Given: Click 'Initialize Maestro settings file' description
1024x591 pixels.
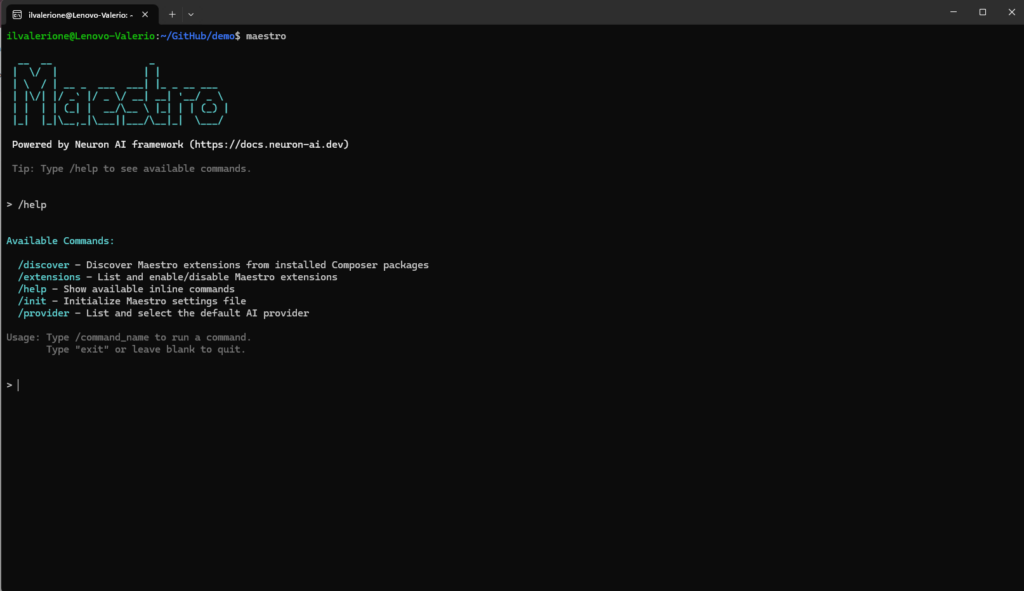Looking at the screenshot, I should (x=155, y=301).
